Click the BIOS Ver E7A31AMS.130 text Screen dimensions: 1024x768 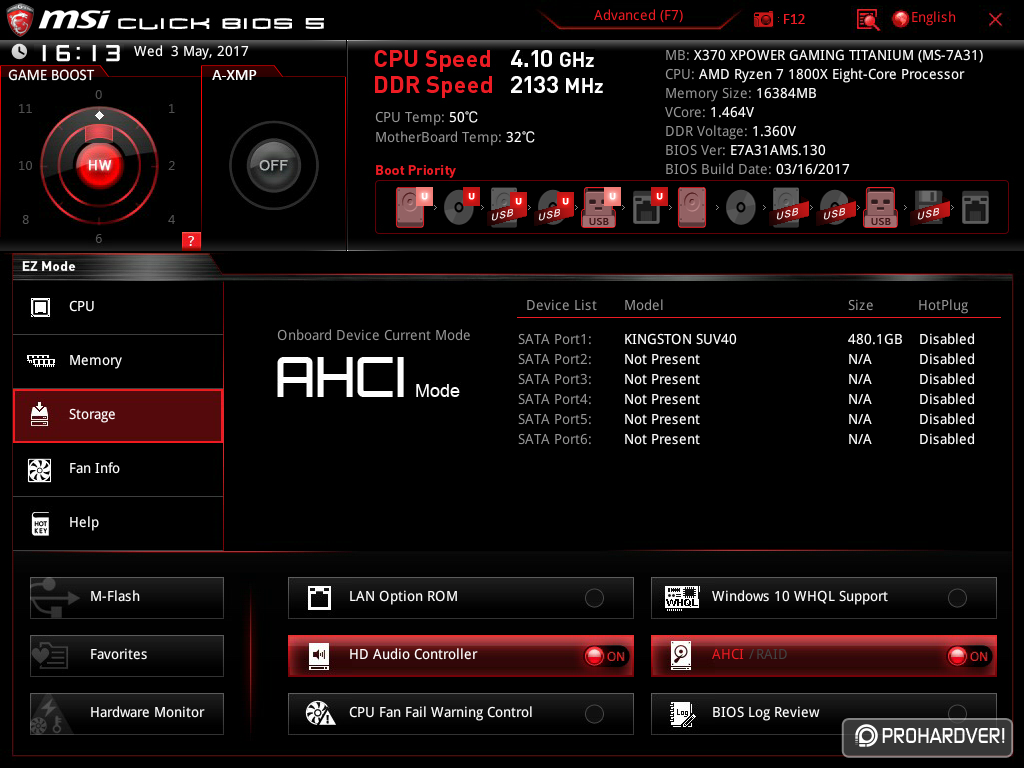coord(745,151)
